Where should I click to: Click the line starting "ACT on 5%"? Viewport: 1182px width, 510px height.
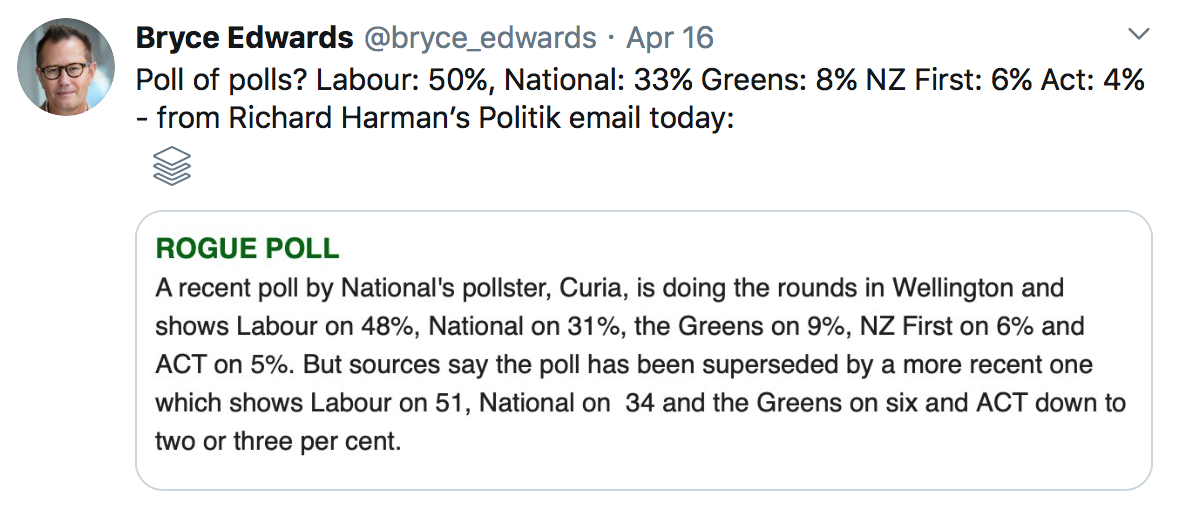(624, 365)
